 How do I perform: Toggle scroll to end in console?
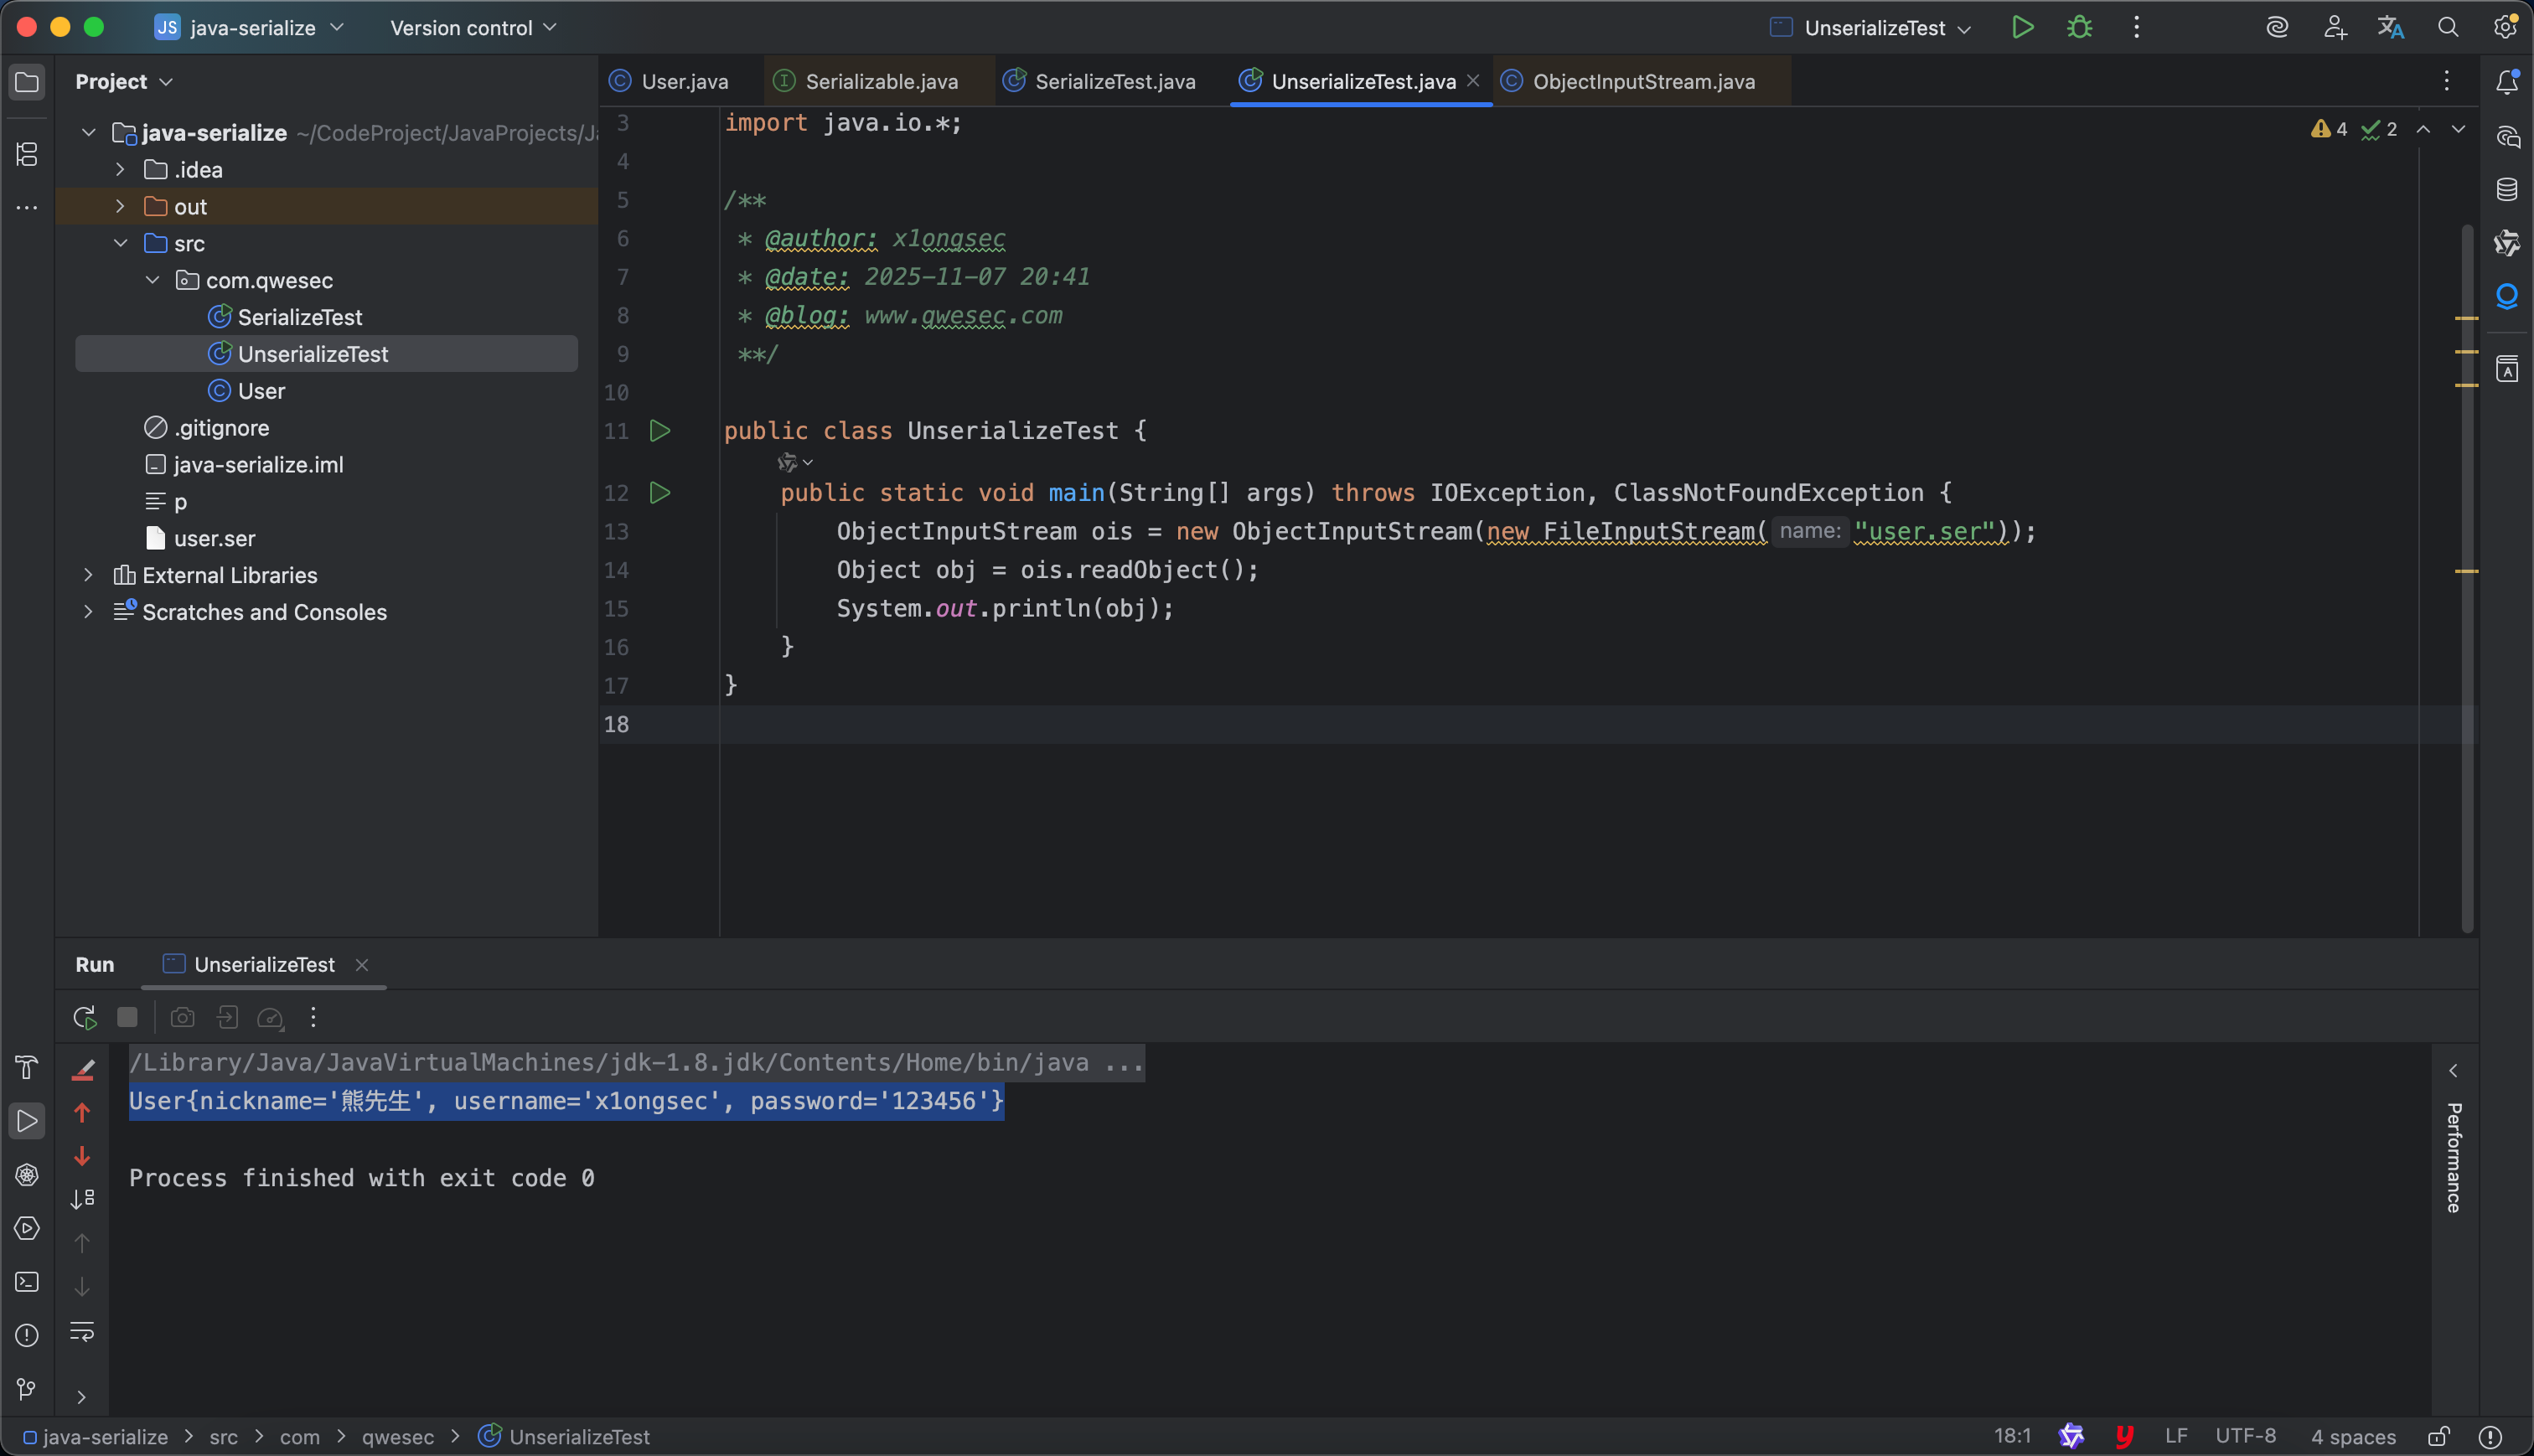pos(82,1199)
